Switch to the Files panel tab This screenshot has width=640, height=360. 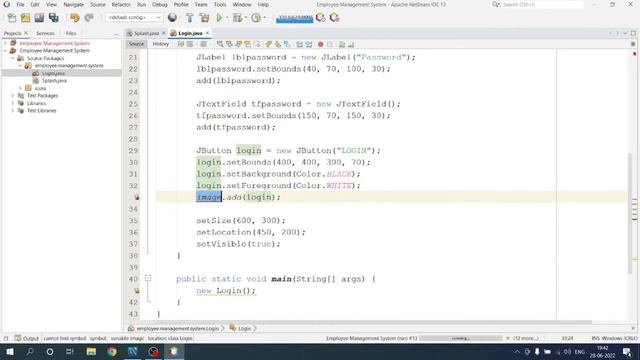pos(71,33)
